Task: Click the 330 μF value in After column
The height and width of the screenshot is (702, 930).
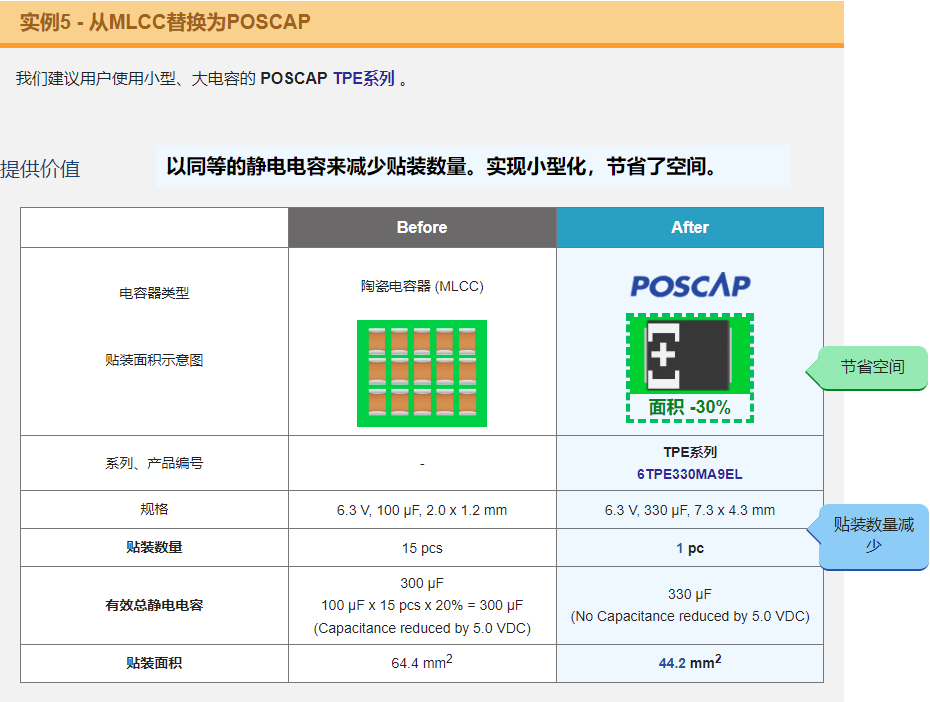Action: (x=690, y=594)
